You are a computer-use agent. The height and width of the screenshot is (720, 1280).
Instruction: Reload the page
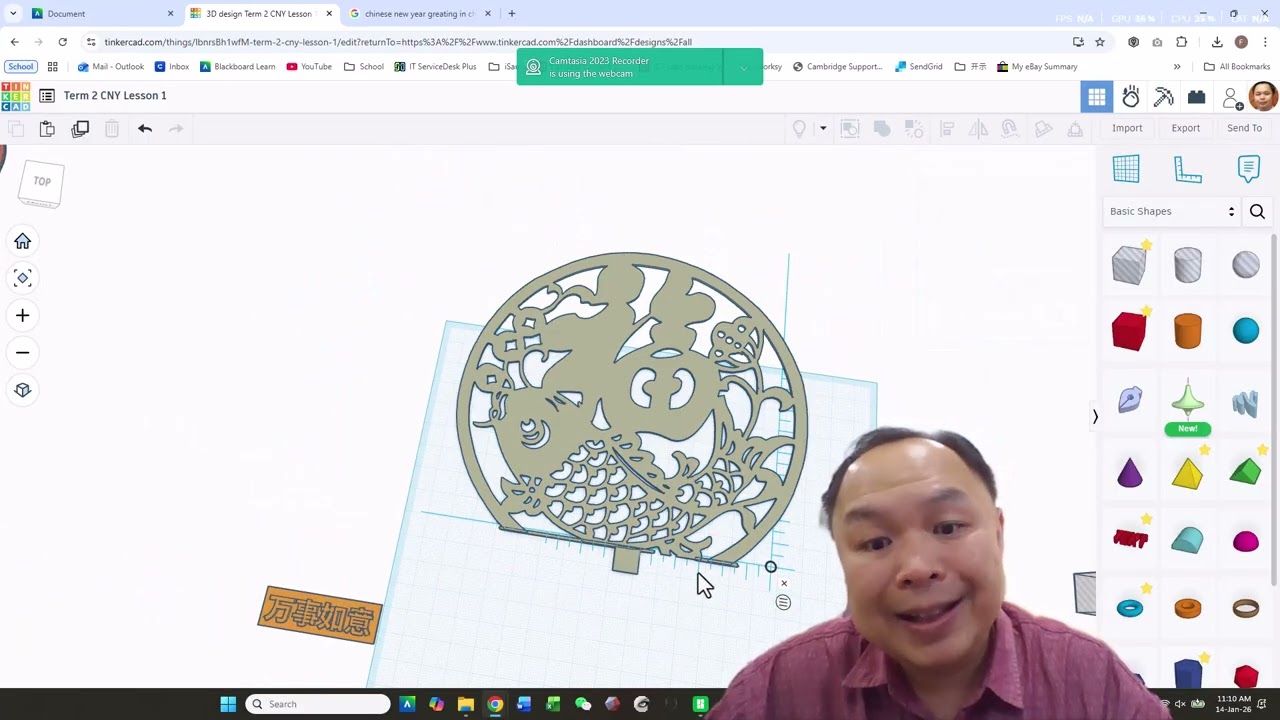pyautogui.click(x=62, y=42)
